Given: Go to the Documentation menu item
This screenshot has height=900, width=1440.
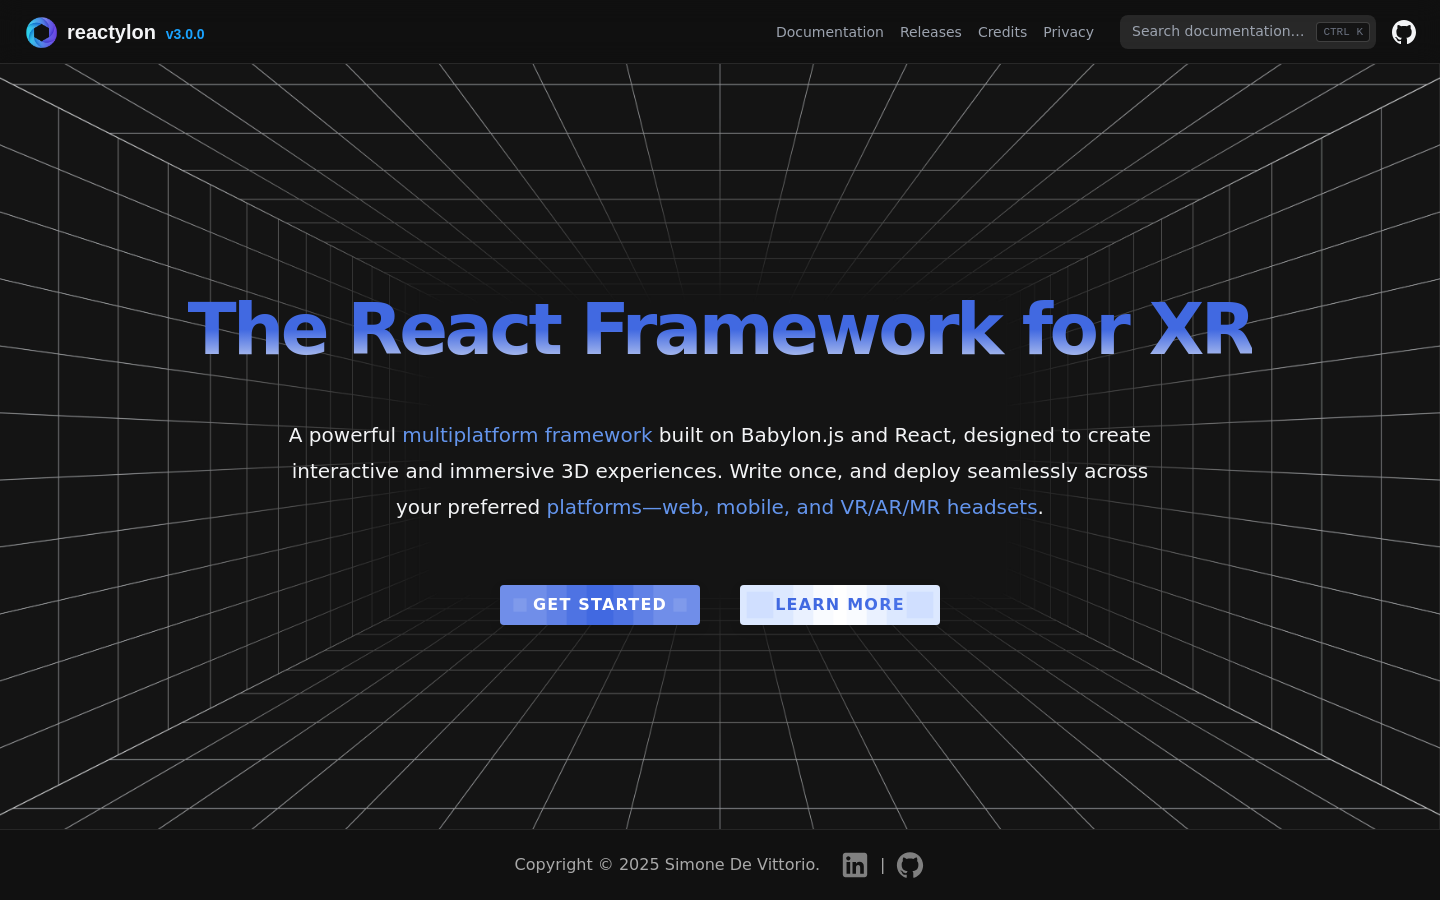Looking at the screenshot, I should pos(830,32).
